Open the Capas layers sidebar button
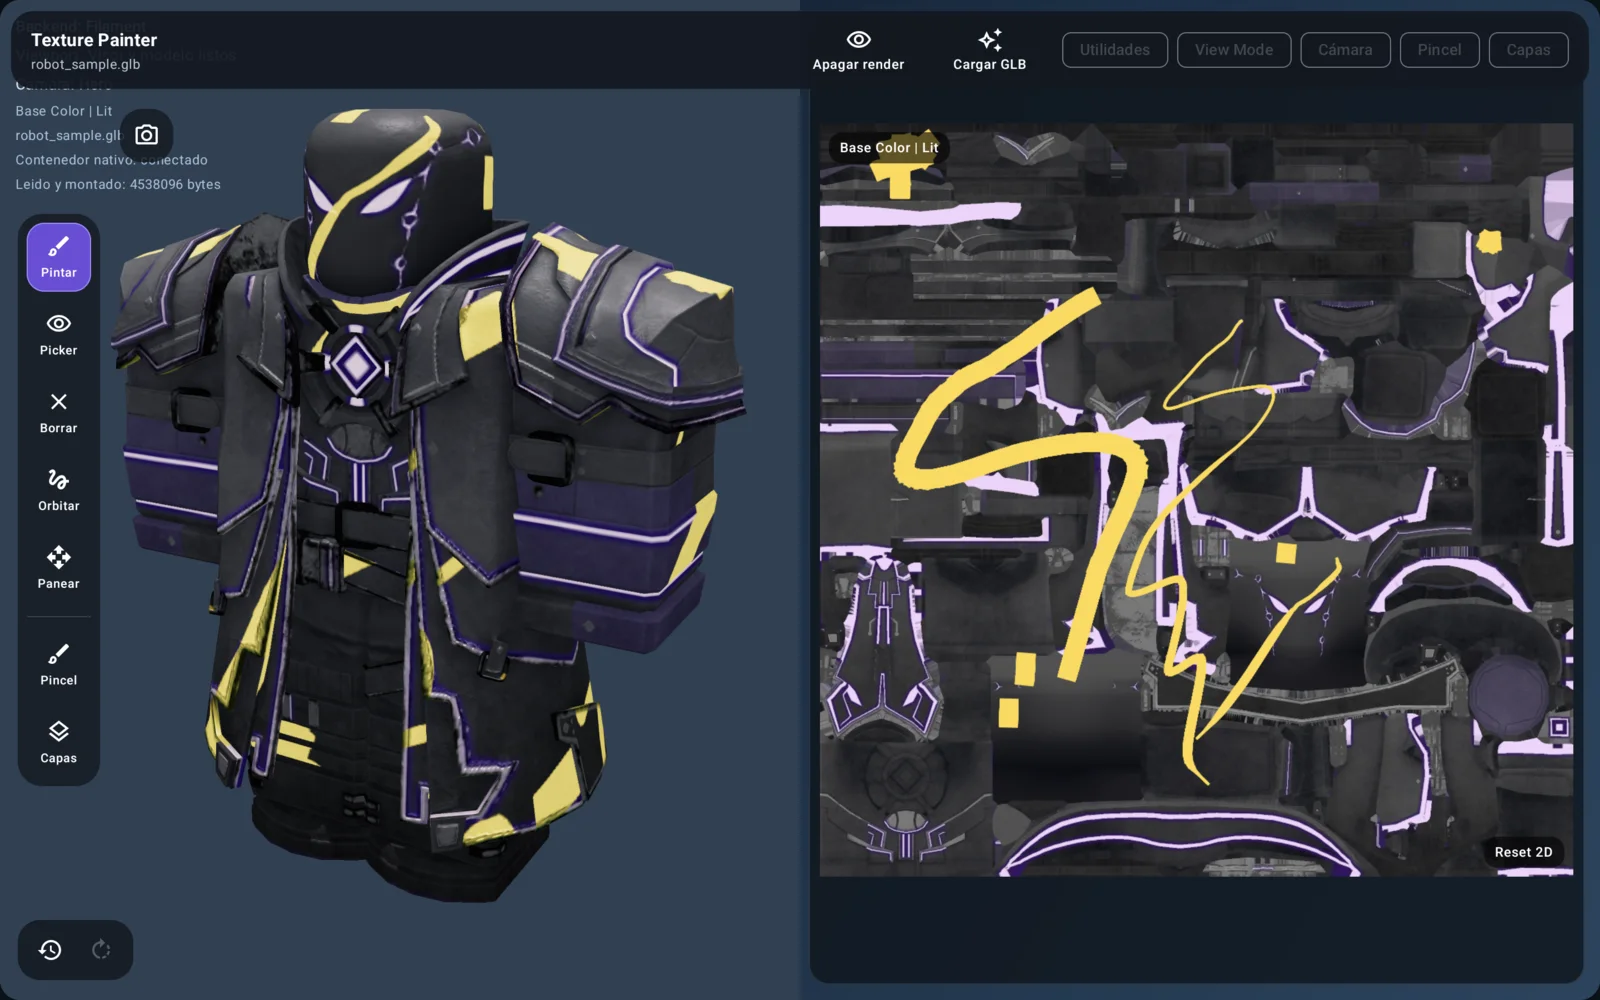1600x1000 pixels. (x=58, y=743)
